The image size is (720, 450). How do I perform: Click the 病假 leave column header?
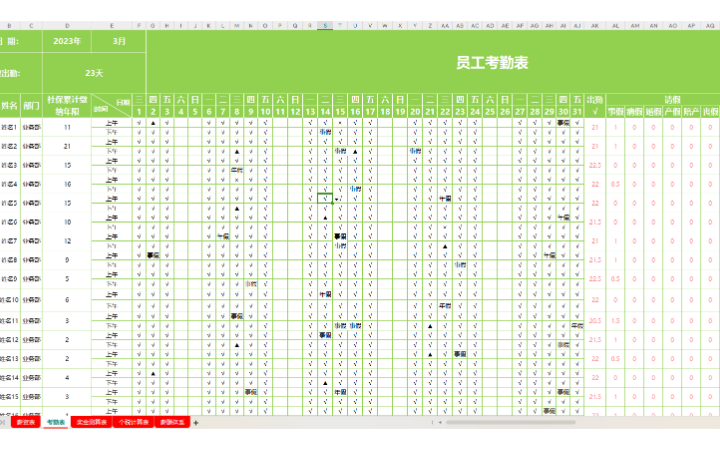click(634, 112)
